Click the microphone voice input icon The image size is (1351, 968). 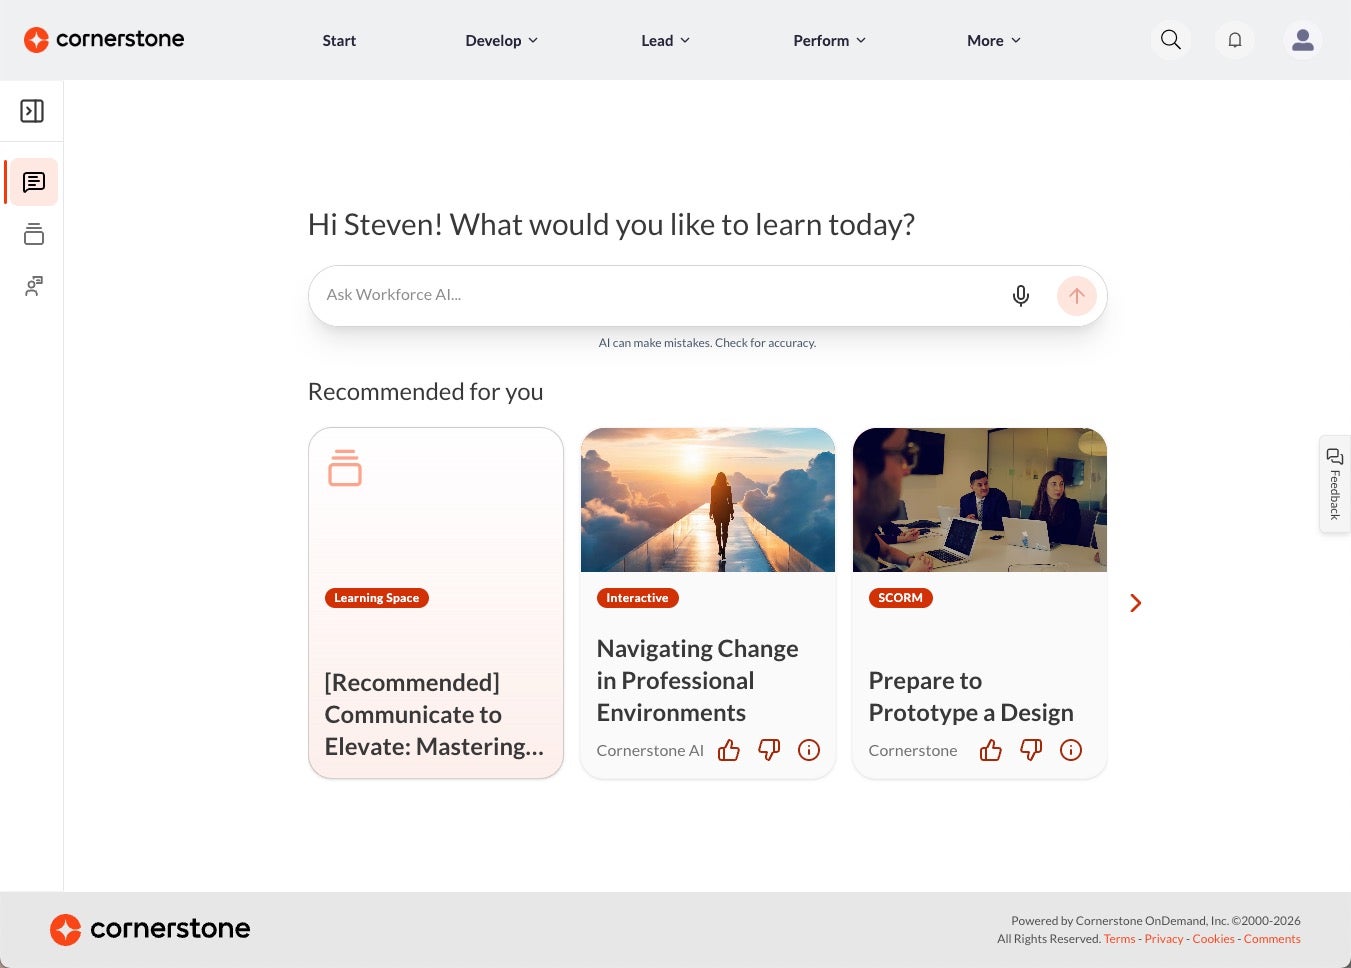tap(1021, 295)
